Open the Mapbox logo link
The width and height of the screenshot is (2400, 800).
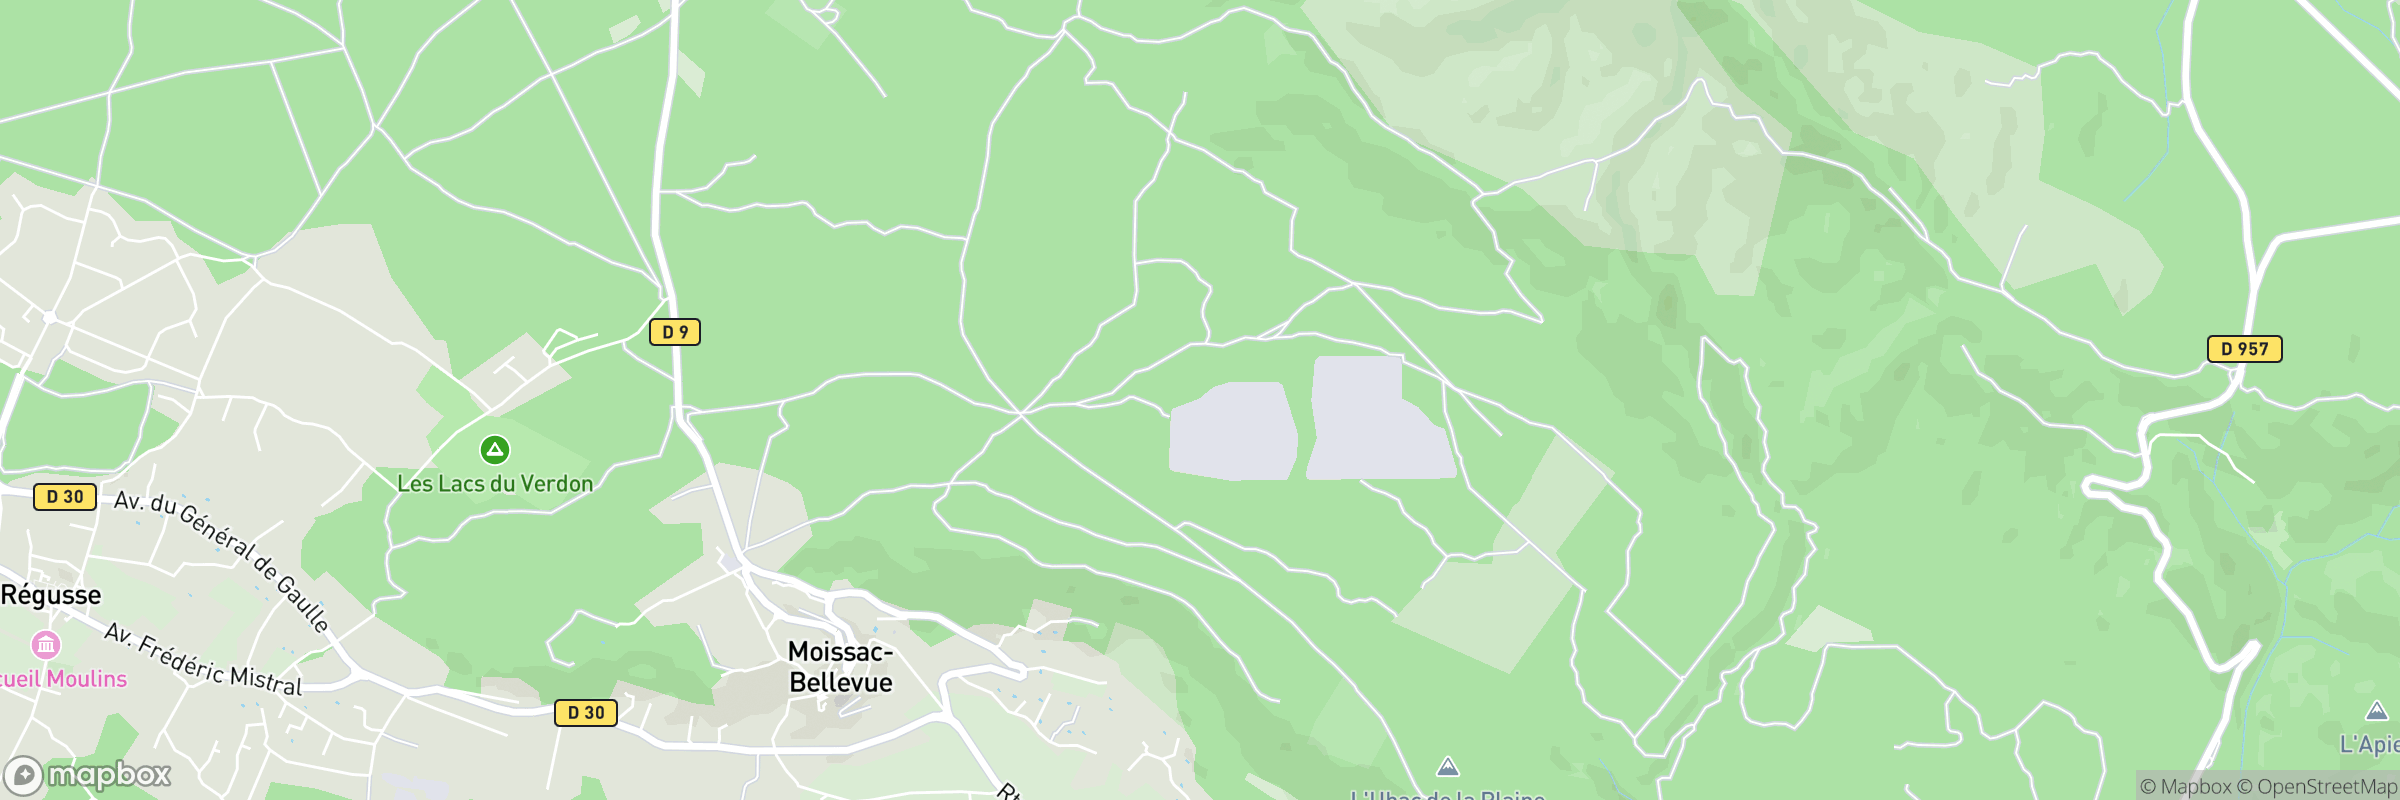click(87, 775)
